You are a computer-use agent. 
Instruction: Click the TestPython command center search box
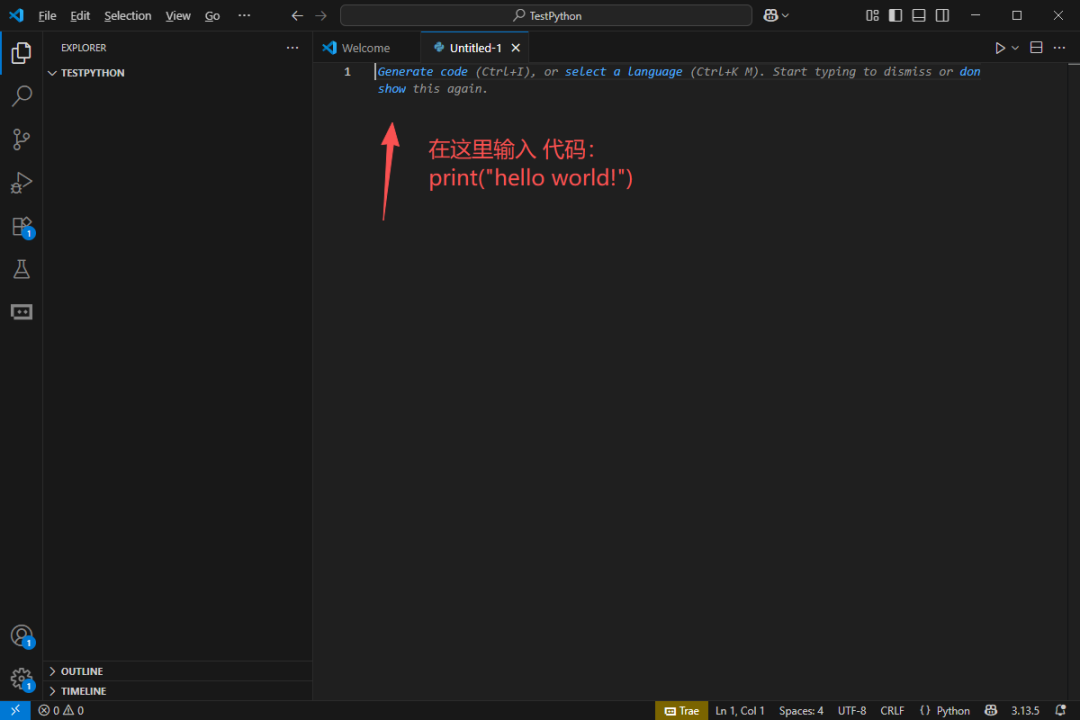point(546,15)
